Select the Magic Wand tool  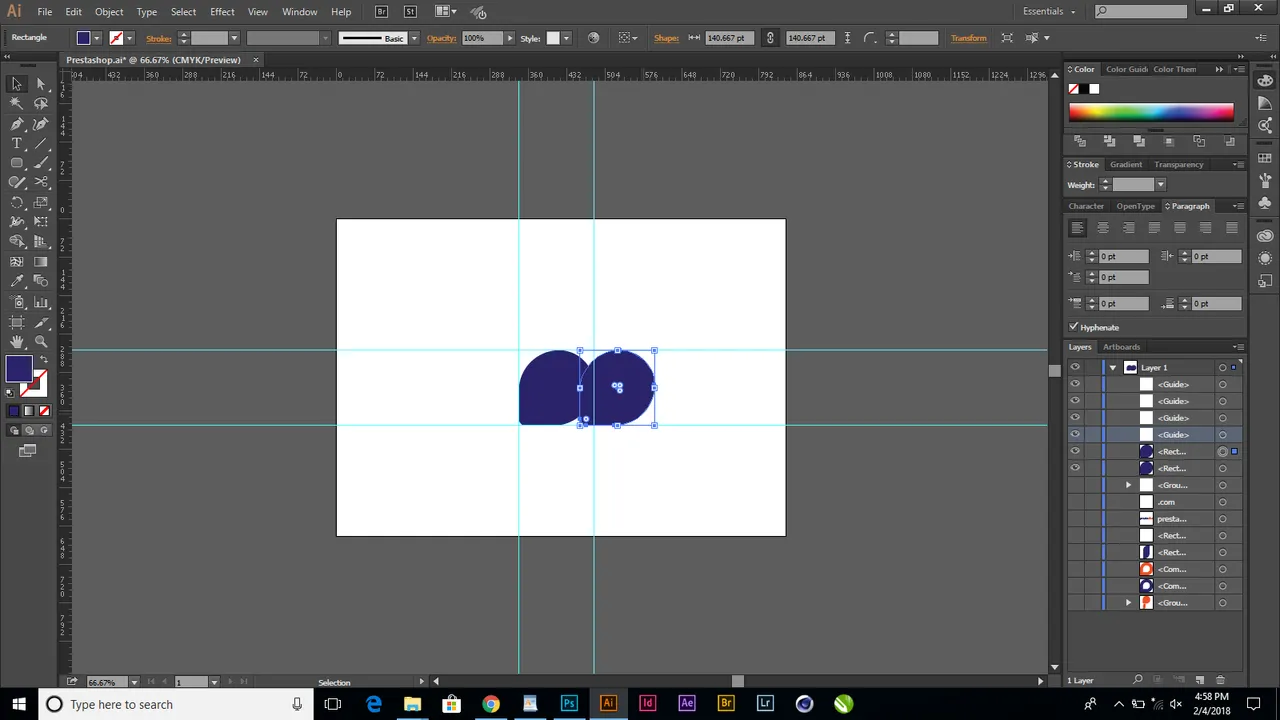(x=17, y=104)
